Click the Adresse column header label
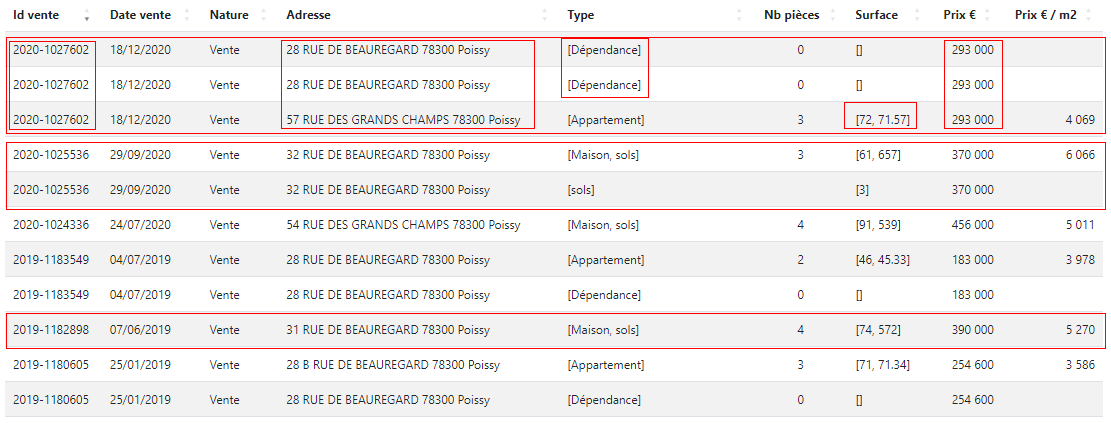Screen dimensions: 1111x423 308,16
